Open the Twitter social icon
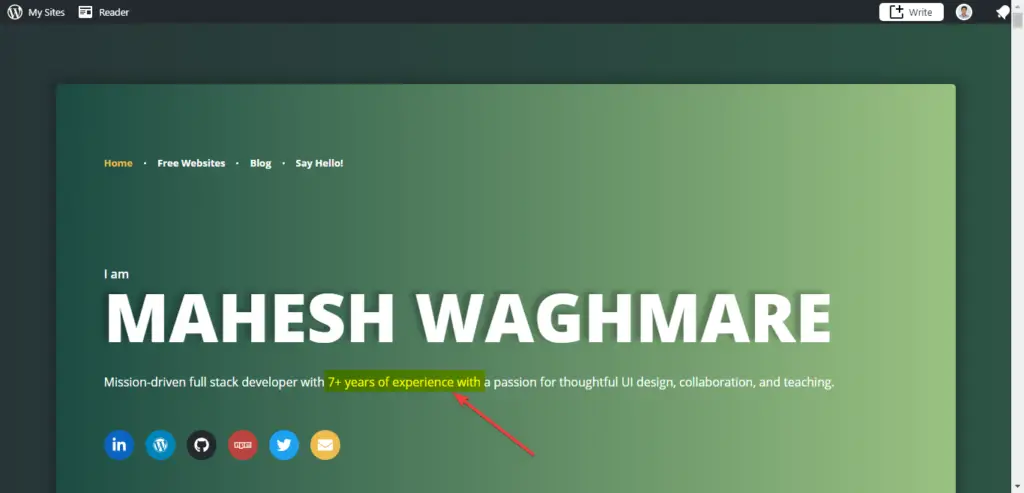Screen dimensions: 1024x493 [284, 445]
